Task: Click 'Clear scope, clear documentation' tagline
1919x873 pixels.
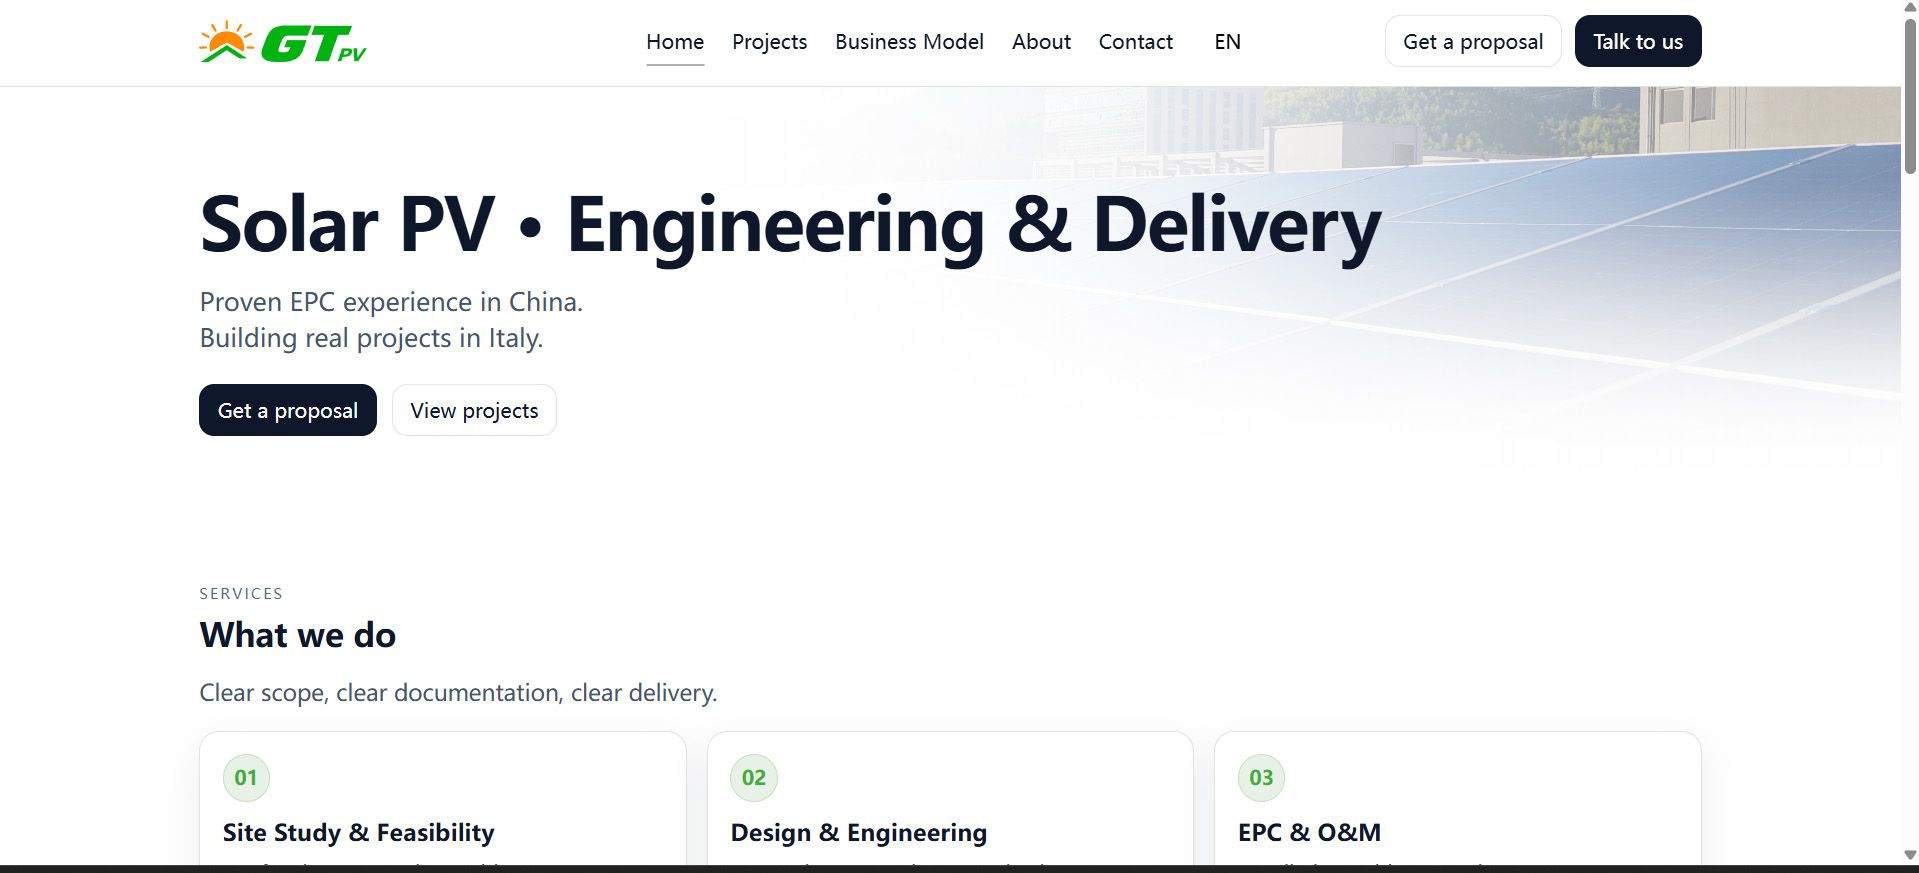Action: (458, 693)
